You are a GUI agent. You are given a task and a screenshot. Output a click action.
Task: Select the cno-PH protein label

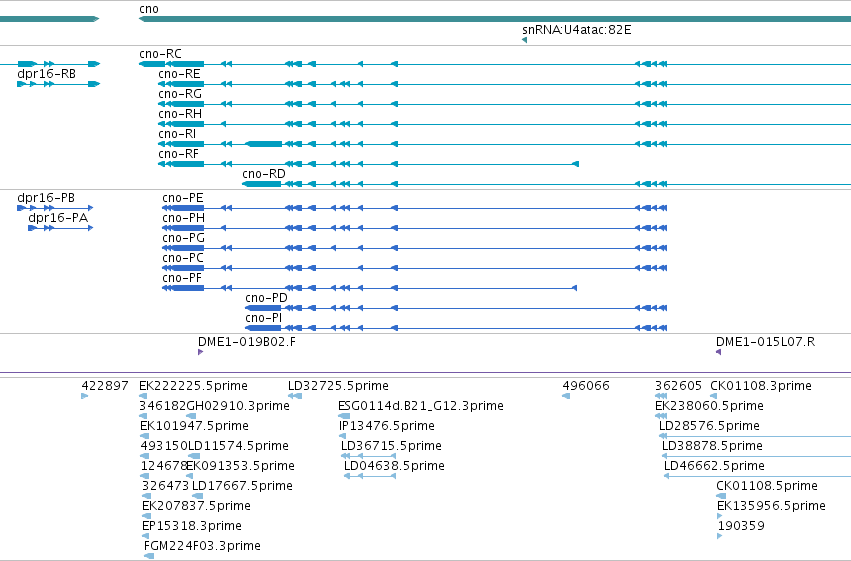183,218
